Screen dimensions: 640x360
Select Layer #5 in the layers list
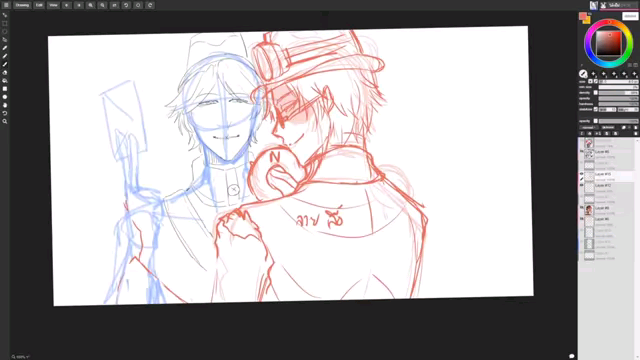tap(607, 154)
